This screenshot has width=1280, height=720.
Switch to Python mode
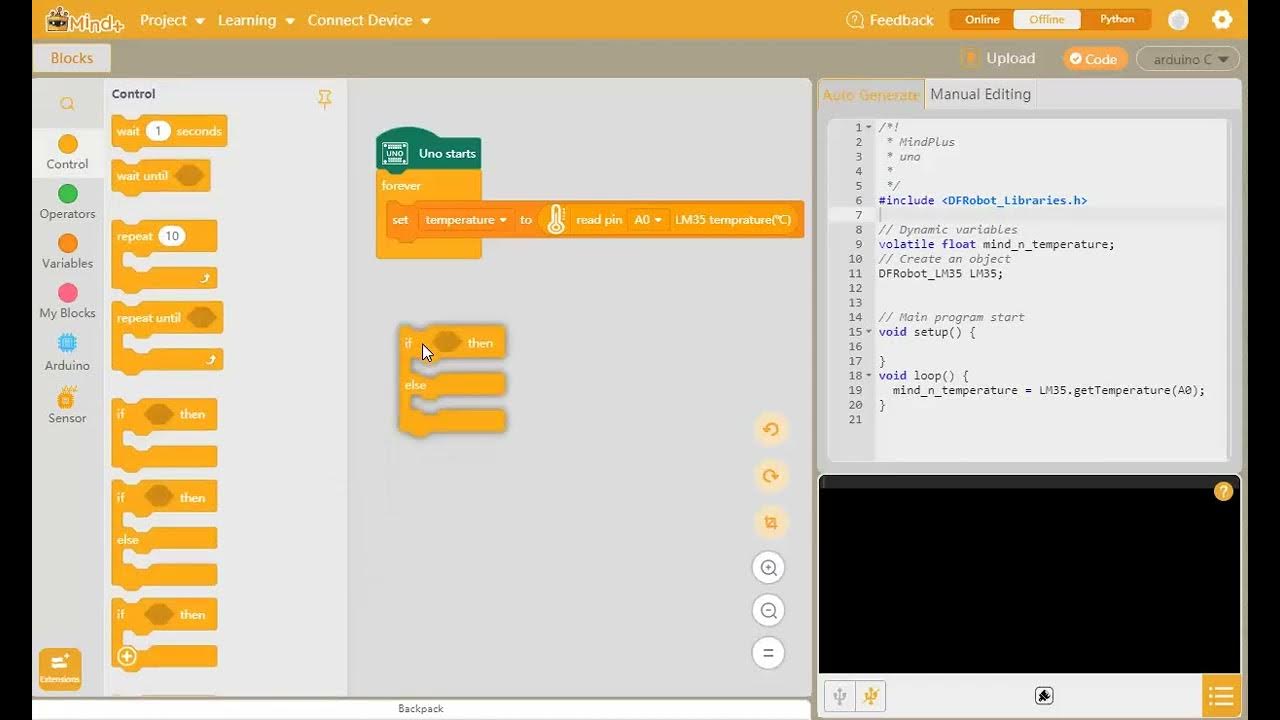(x=1117, y=20)
